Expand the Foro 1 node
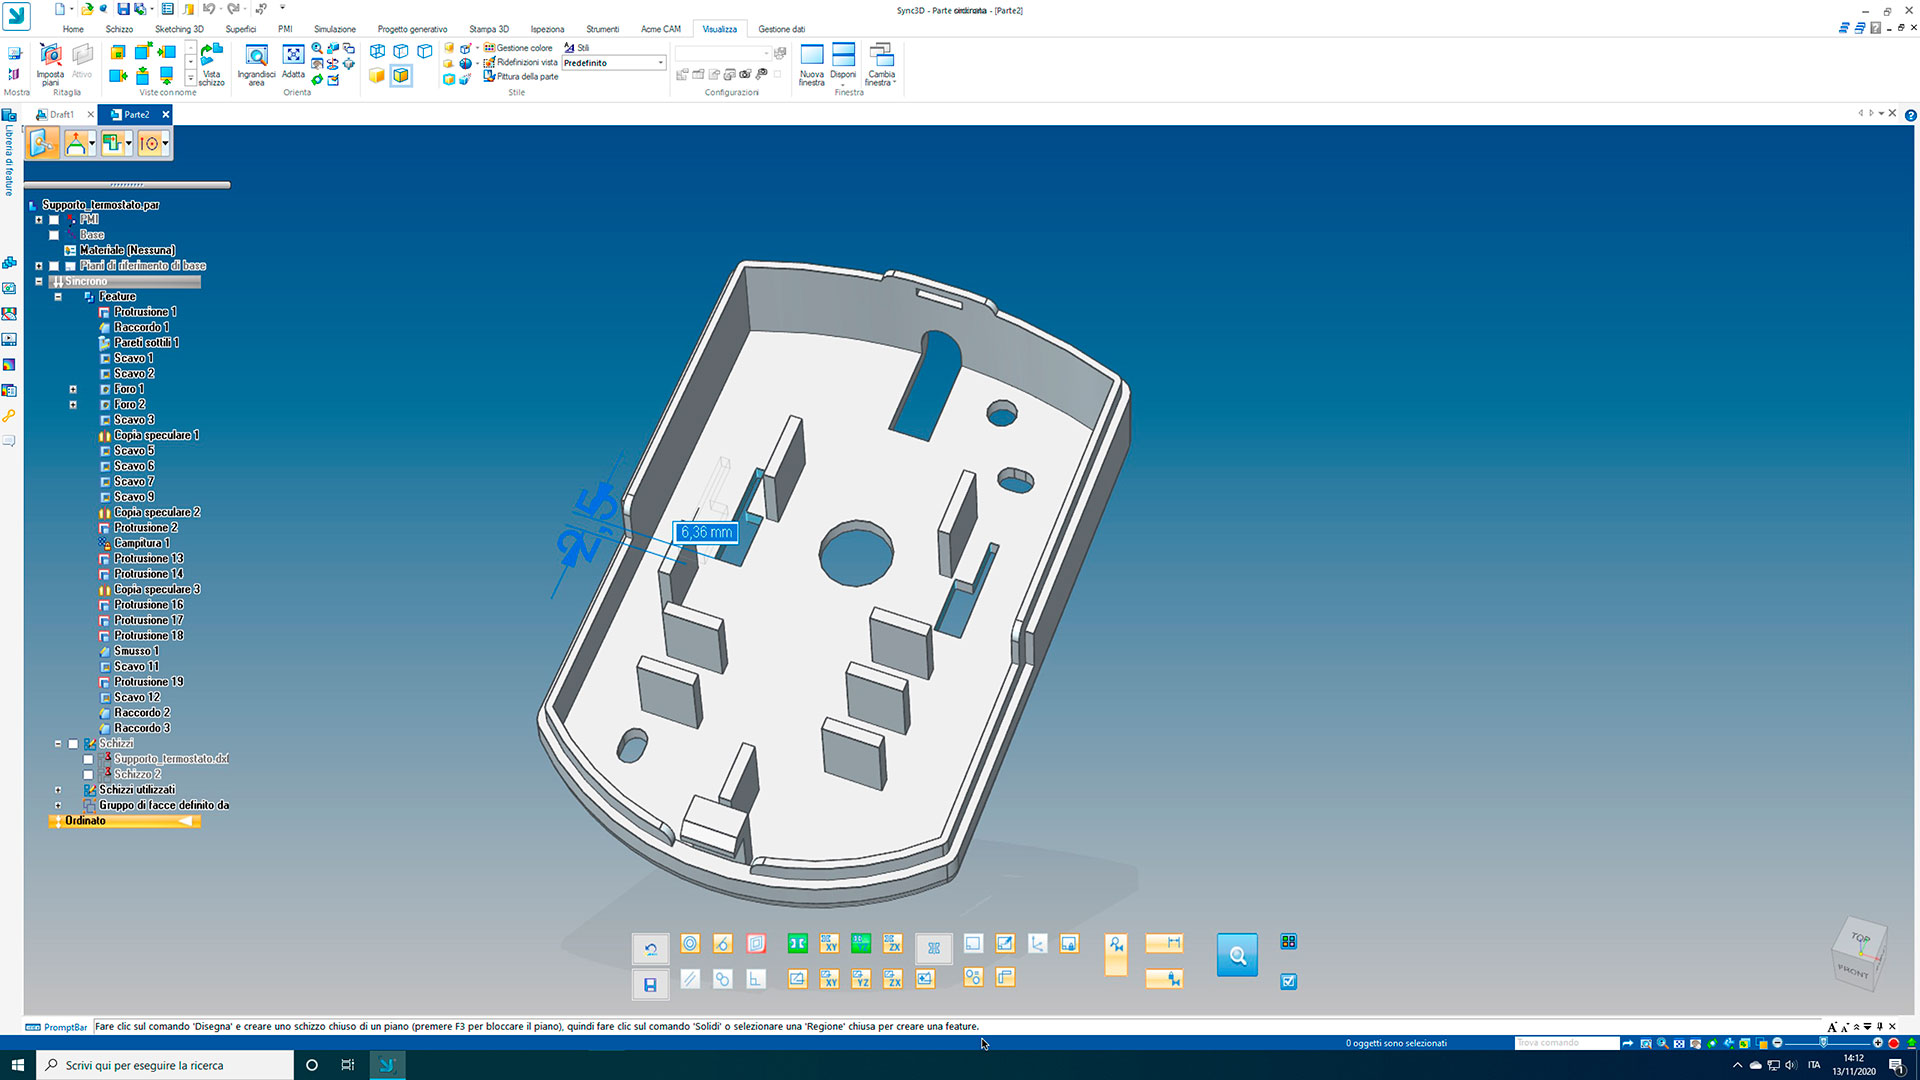 pos(73,389)
